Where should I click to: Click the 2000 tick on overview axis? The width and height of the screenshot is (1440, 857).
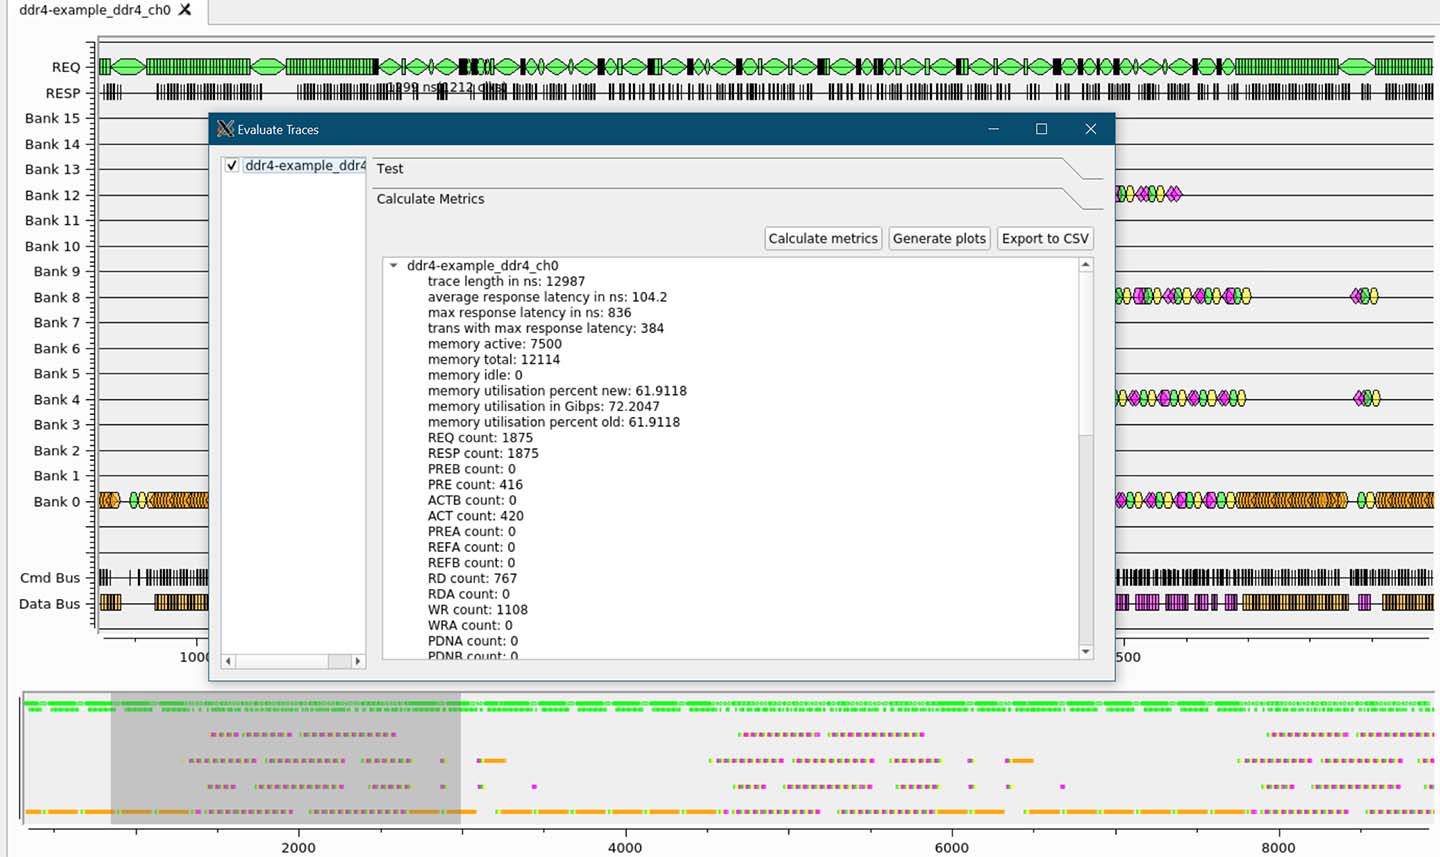pos(298,847)
